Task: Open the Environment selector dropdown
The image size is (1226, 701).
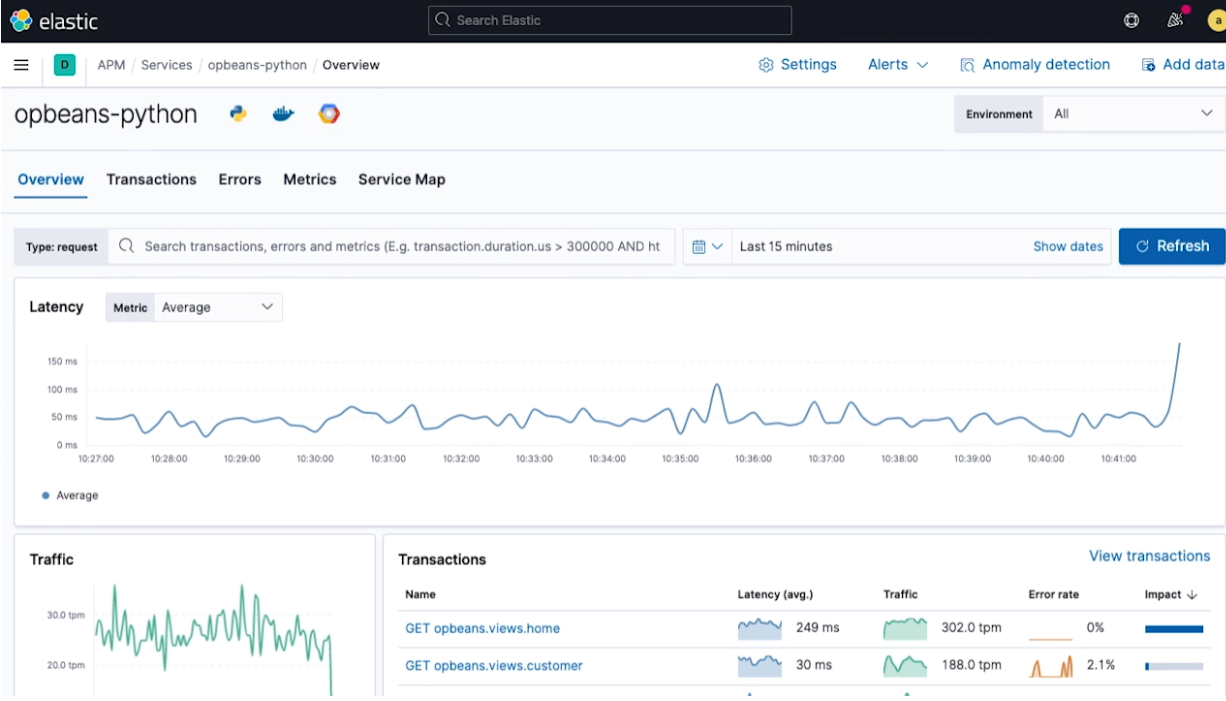Action: pos(1133,114)
